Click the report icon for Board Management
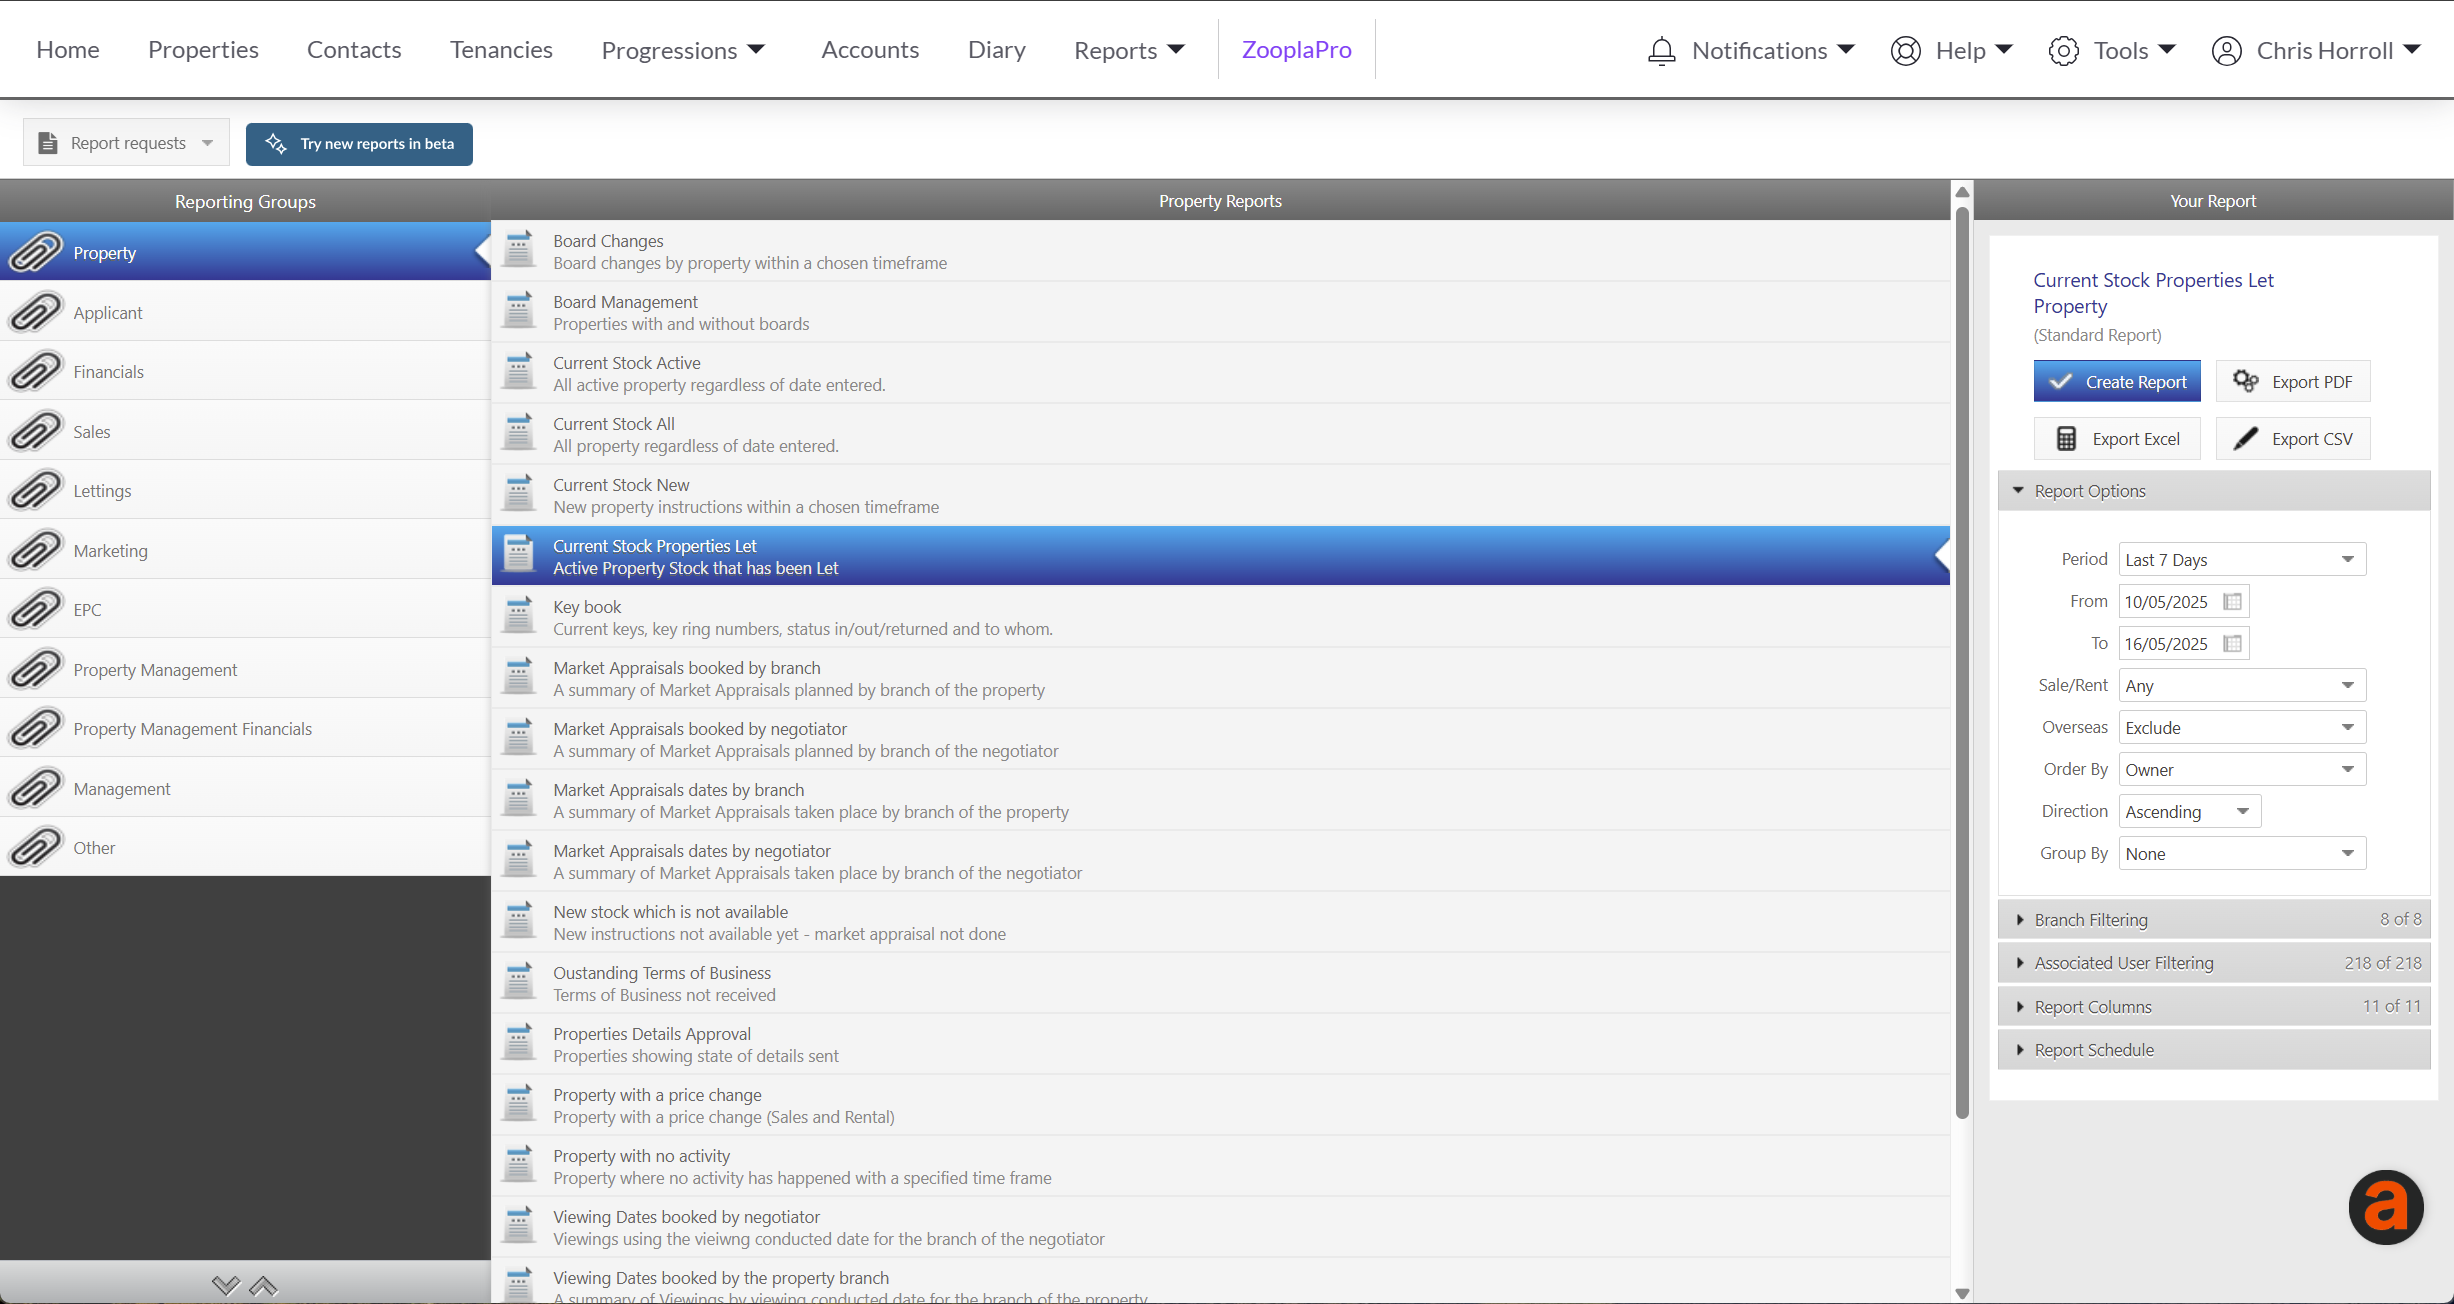This screenshot has width=2454, height=1304. pos(518,311)
